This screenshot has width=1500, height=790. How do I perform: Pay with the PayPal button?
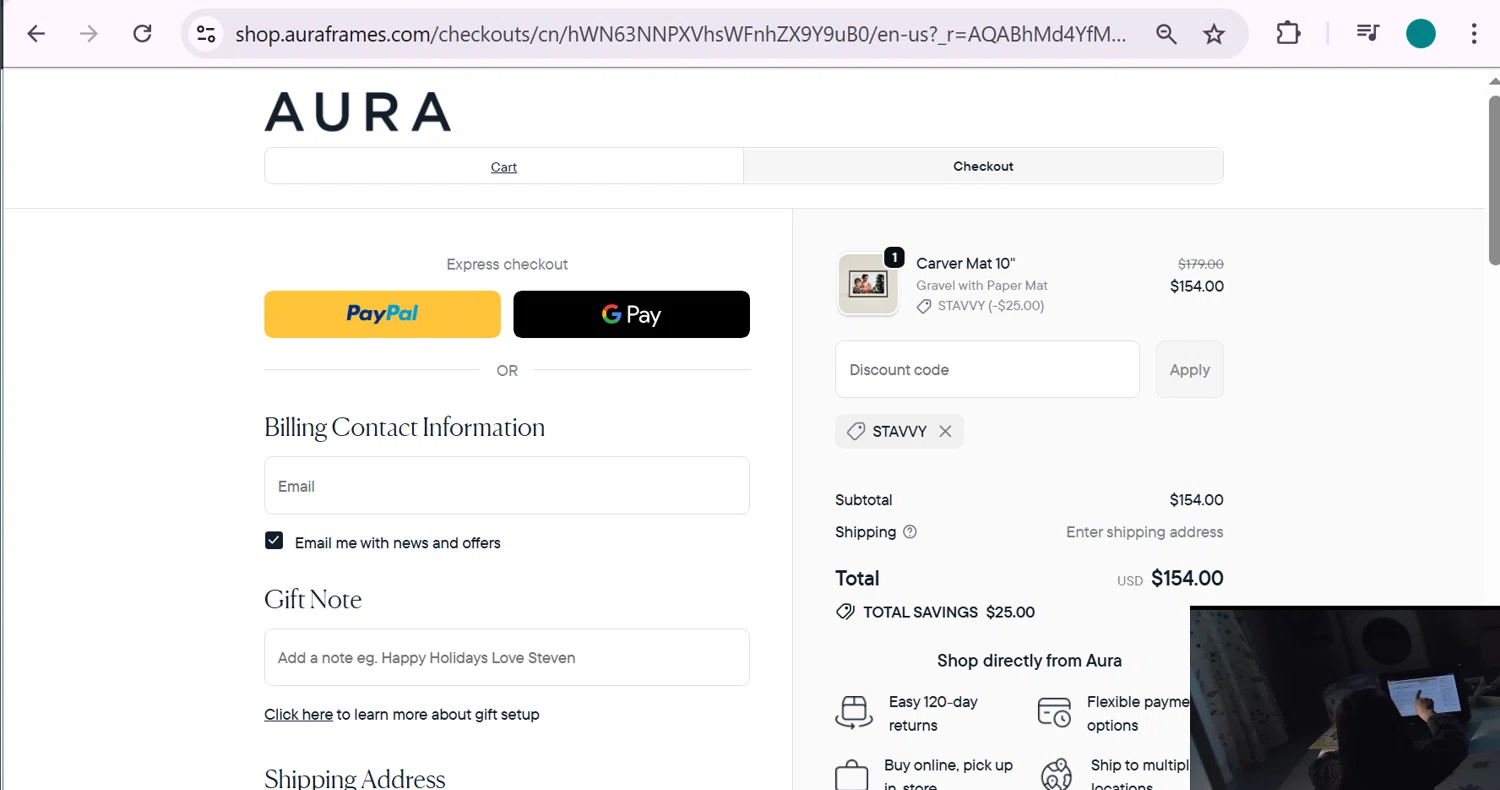[382, 314]
